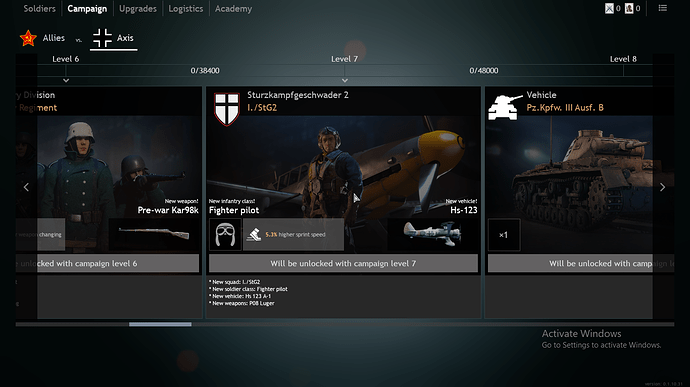
Task: Click the campaign level 6 unlock bar
Action: coord(107,263)
